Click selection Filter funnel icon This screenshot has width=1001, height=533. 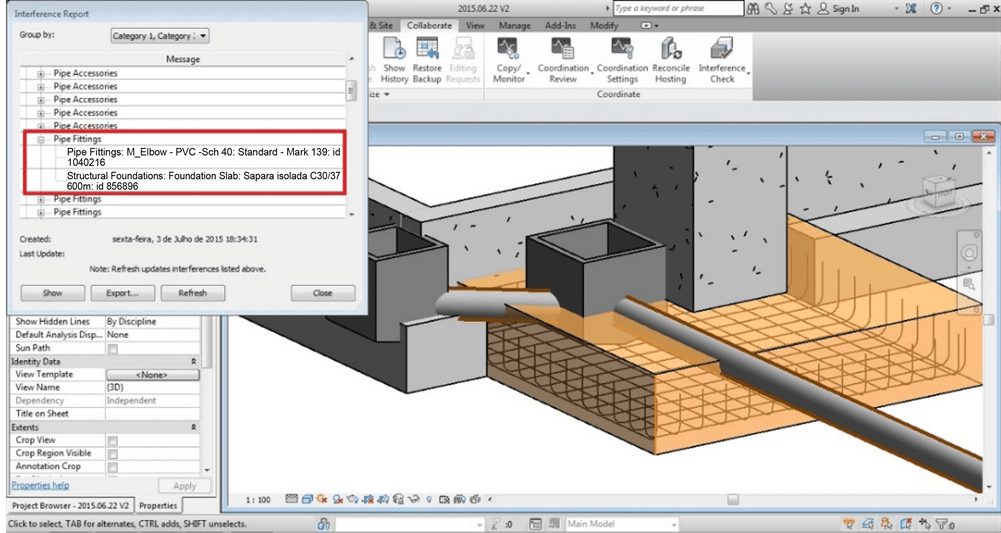pyautogui.click(x=942, y=524)
